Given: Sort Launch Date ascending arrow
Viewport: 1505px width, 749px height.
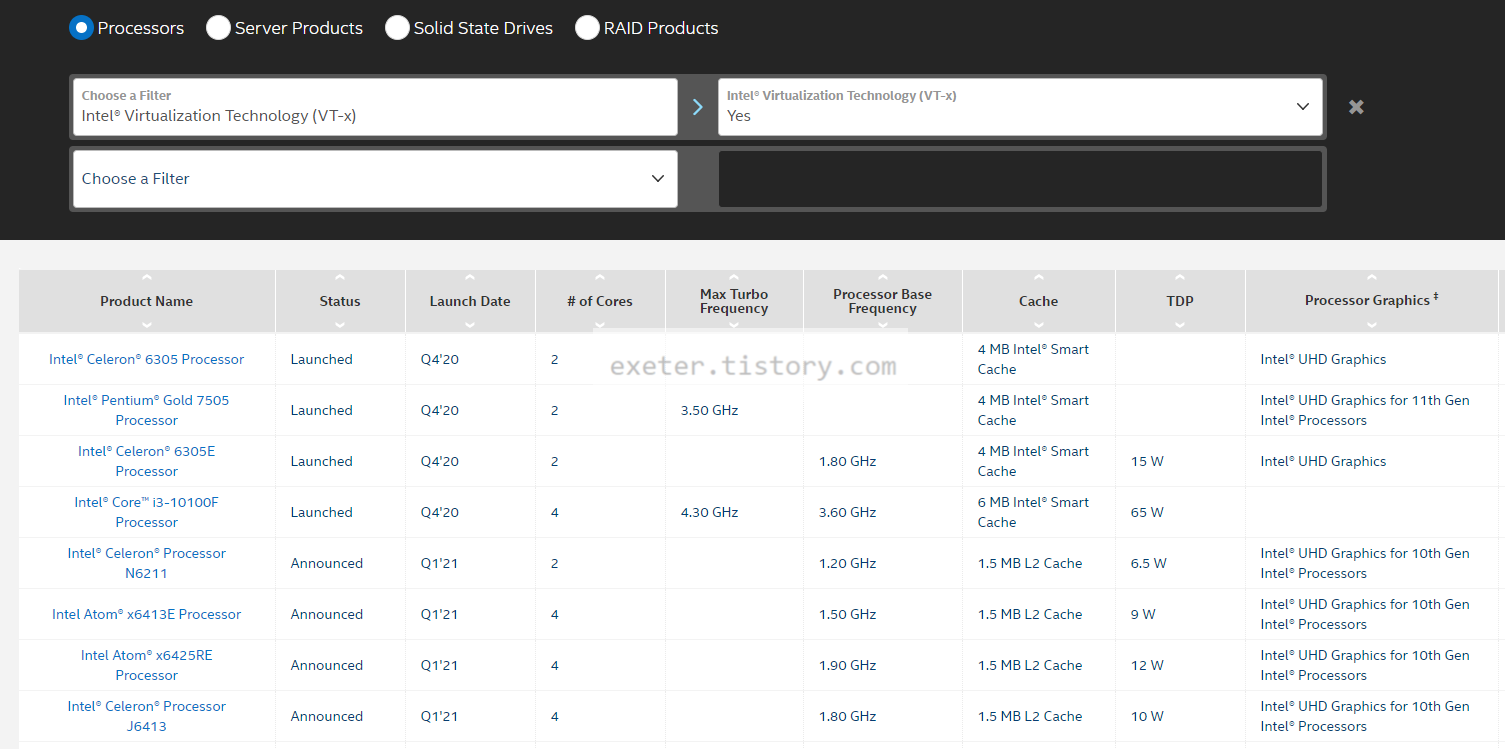Looking at the screenshot, I should [x=470, y=278].
